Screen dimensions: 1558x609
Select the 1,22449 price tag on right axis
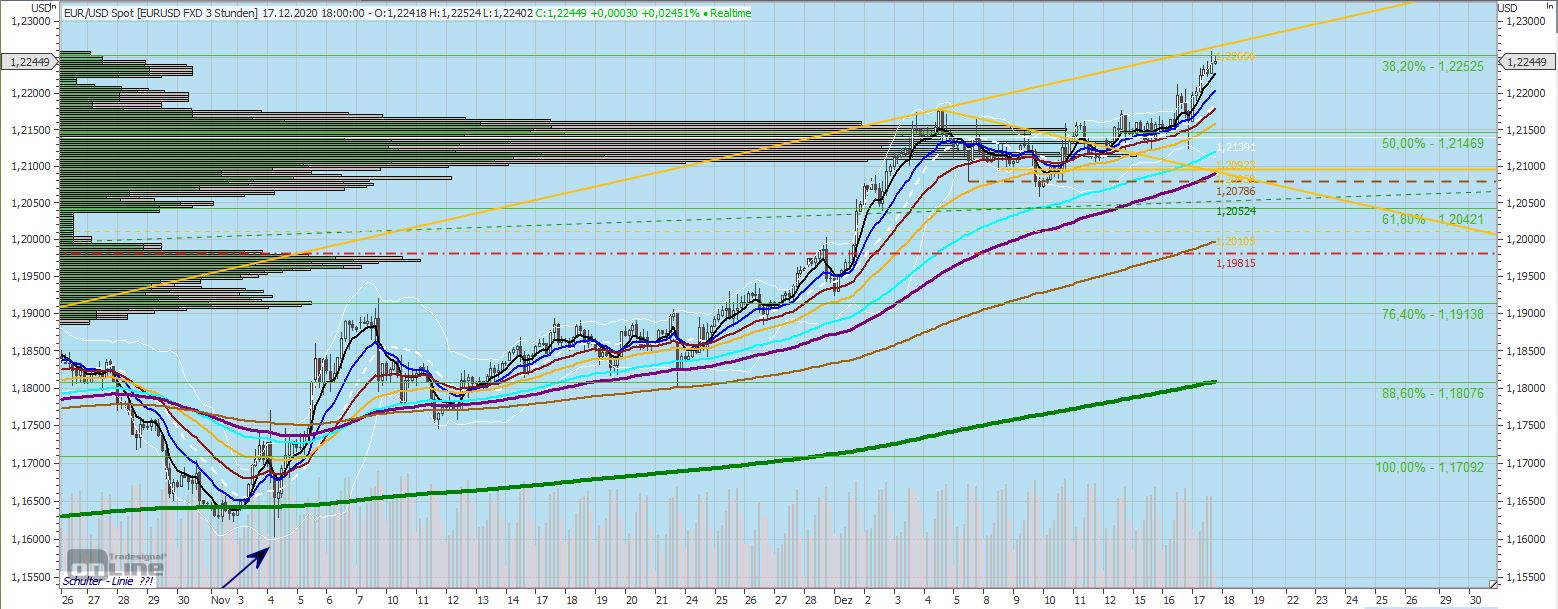(1527, 62)
